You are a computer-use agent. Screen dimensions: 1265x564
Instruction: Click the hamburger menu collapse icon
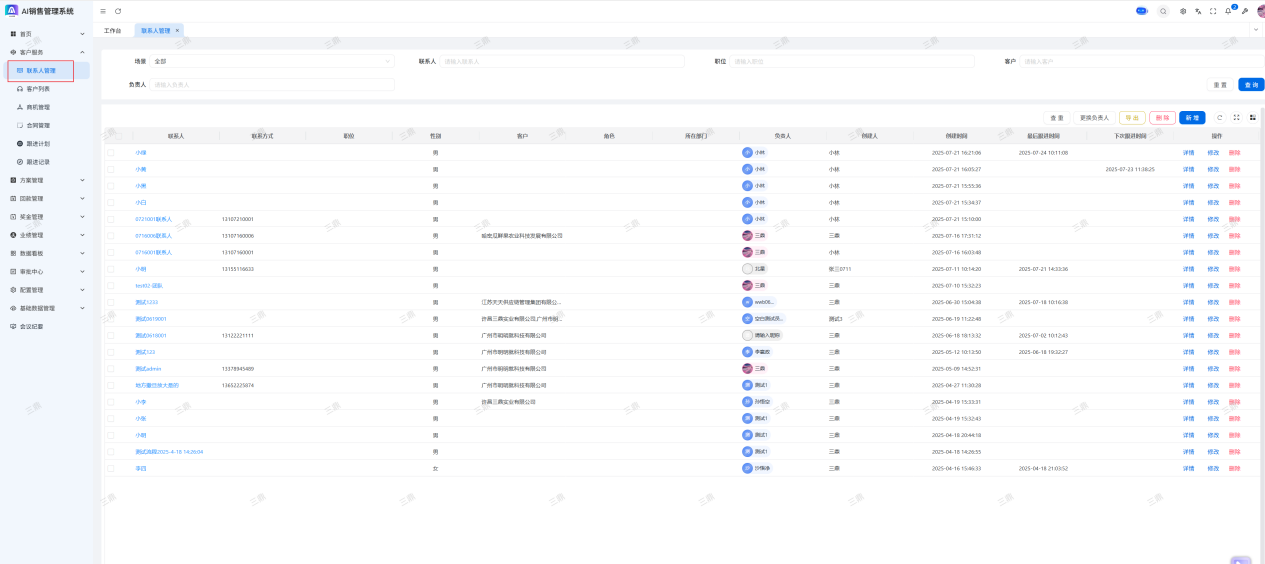coord(103,11)
